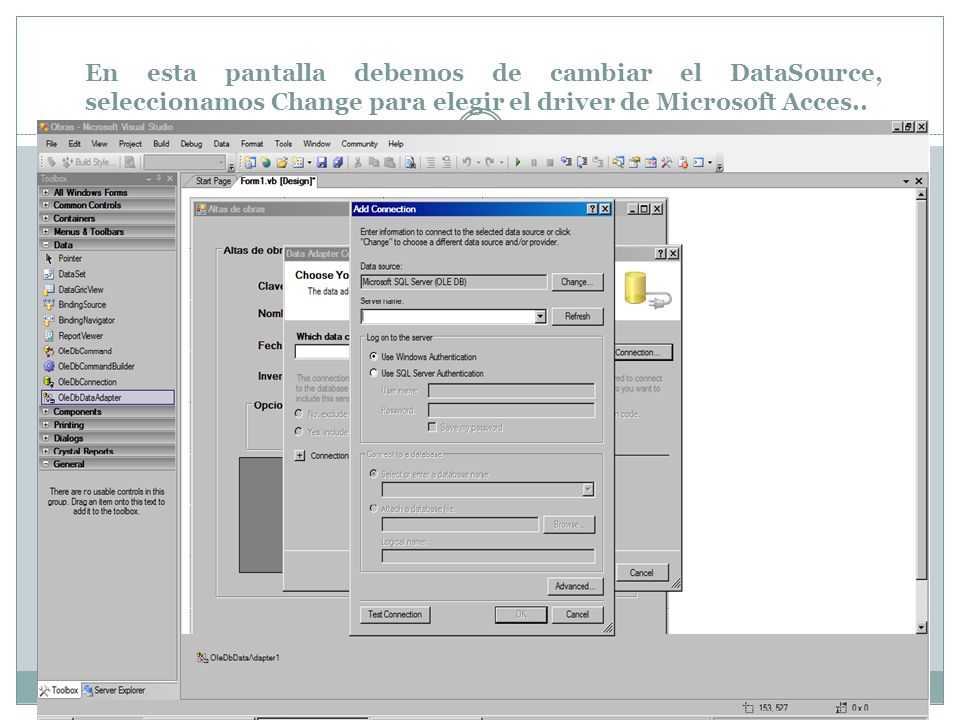
Task: Click the Find in Files icon
Action: click(x=410, y=162)
